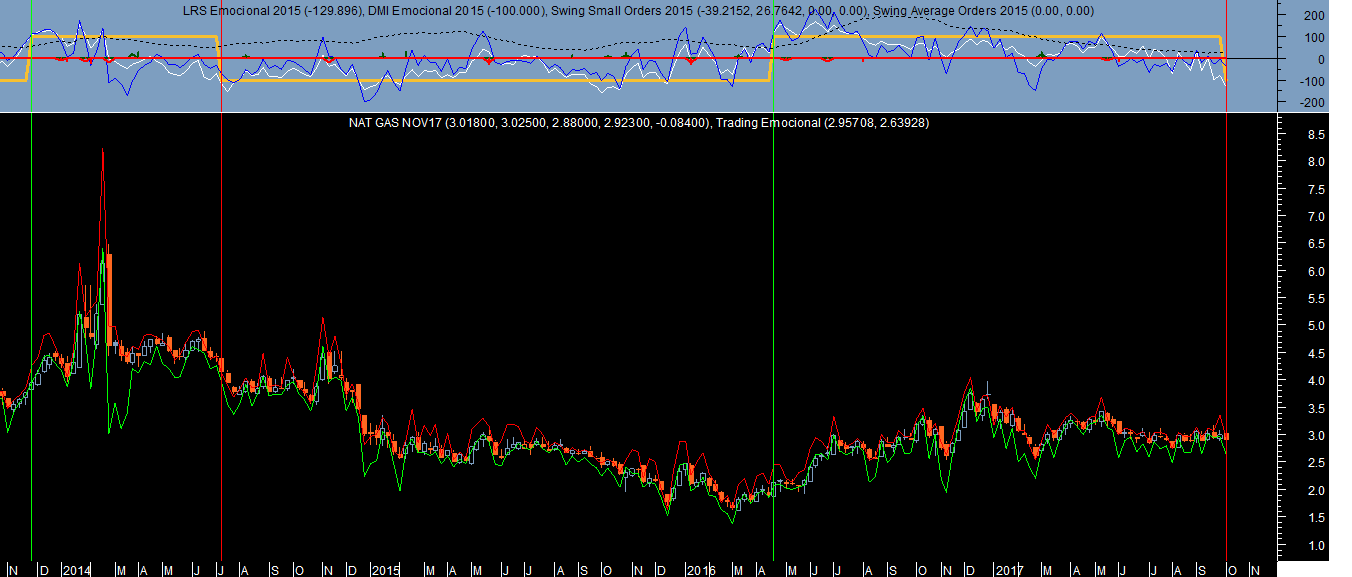This screenshot has height=577, width=1352.
Task: Click the 6.5 price level on axis
Action: [x=1315, y=244]
